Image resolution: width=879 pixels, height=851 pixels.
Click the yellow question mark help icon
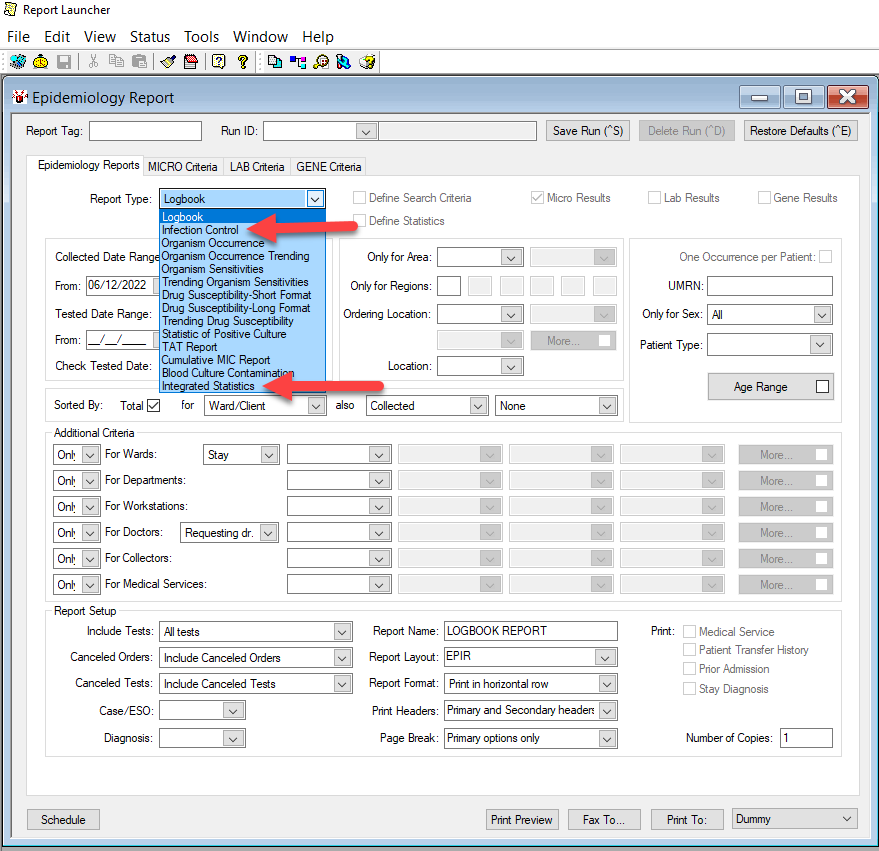tap(242, 62)
